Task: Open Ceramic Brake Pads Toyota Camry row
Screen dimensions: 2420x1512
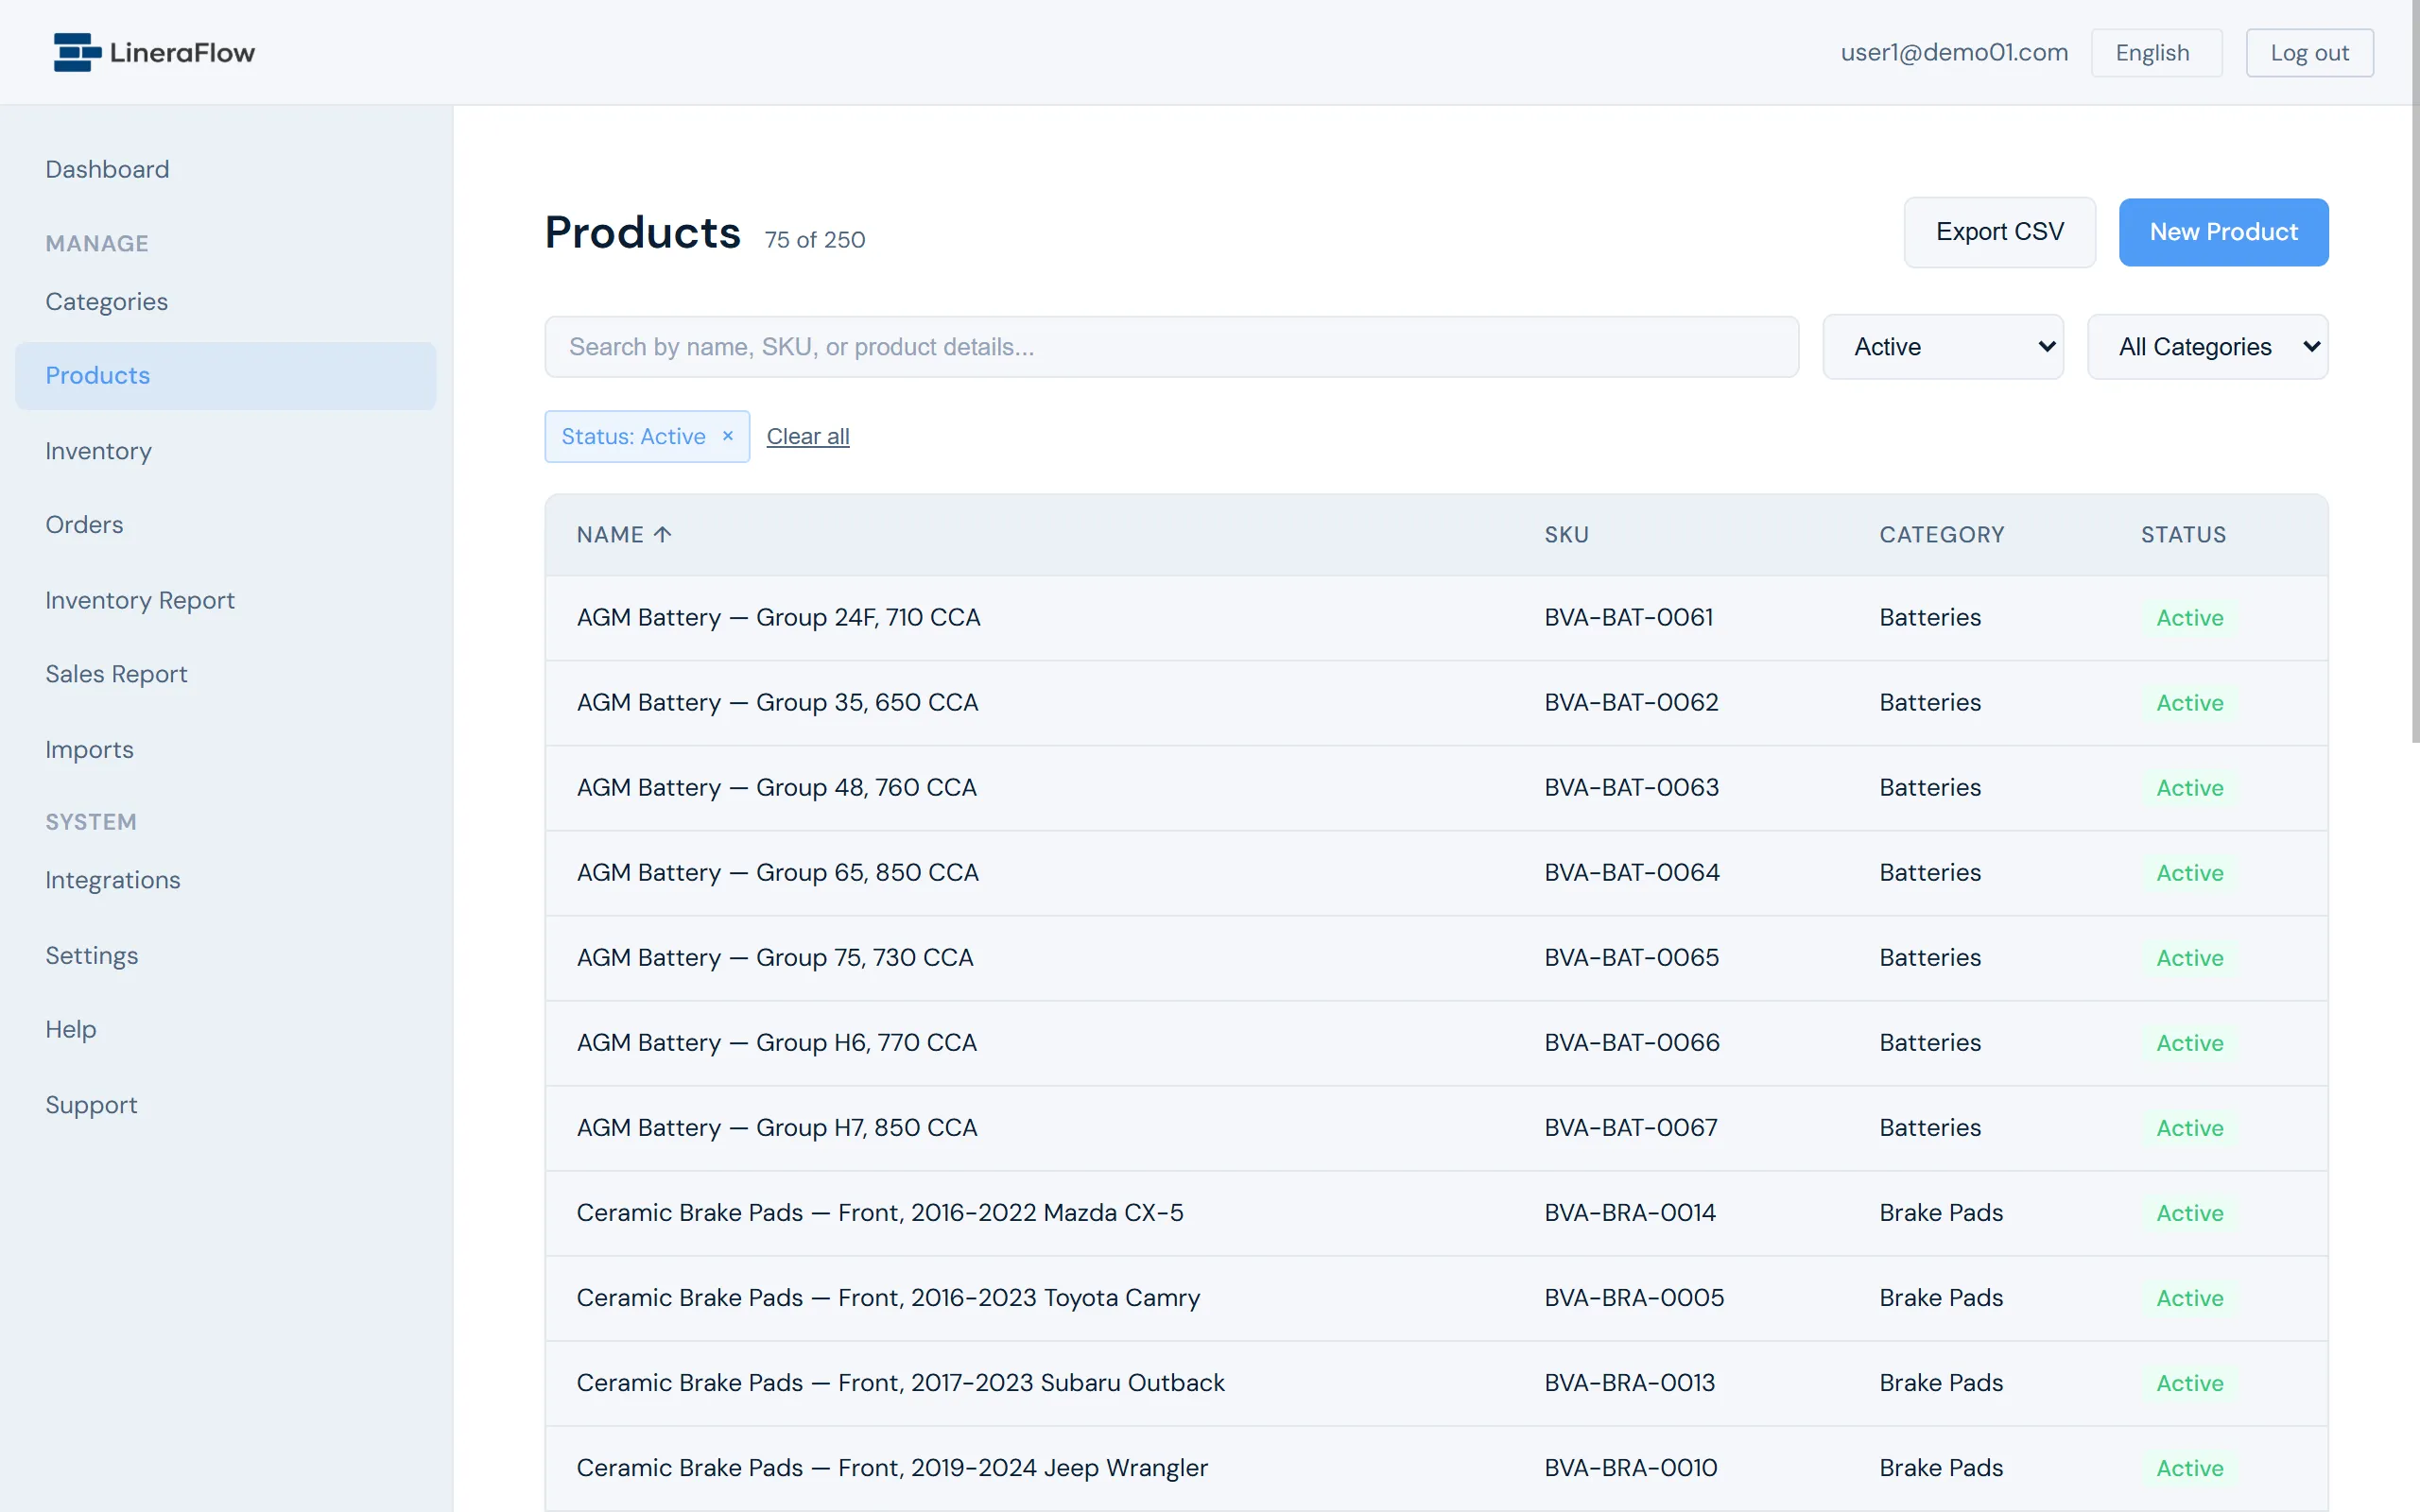Action: (1436, 1298)
